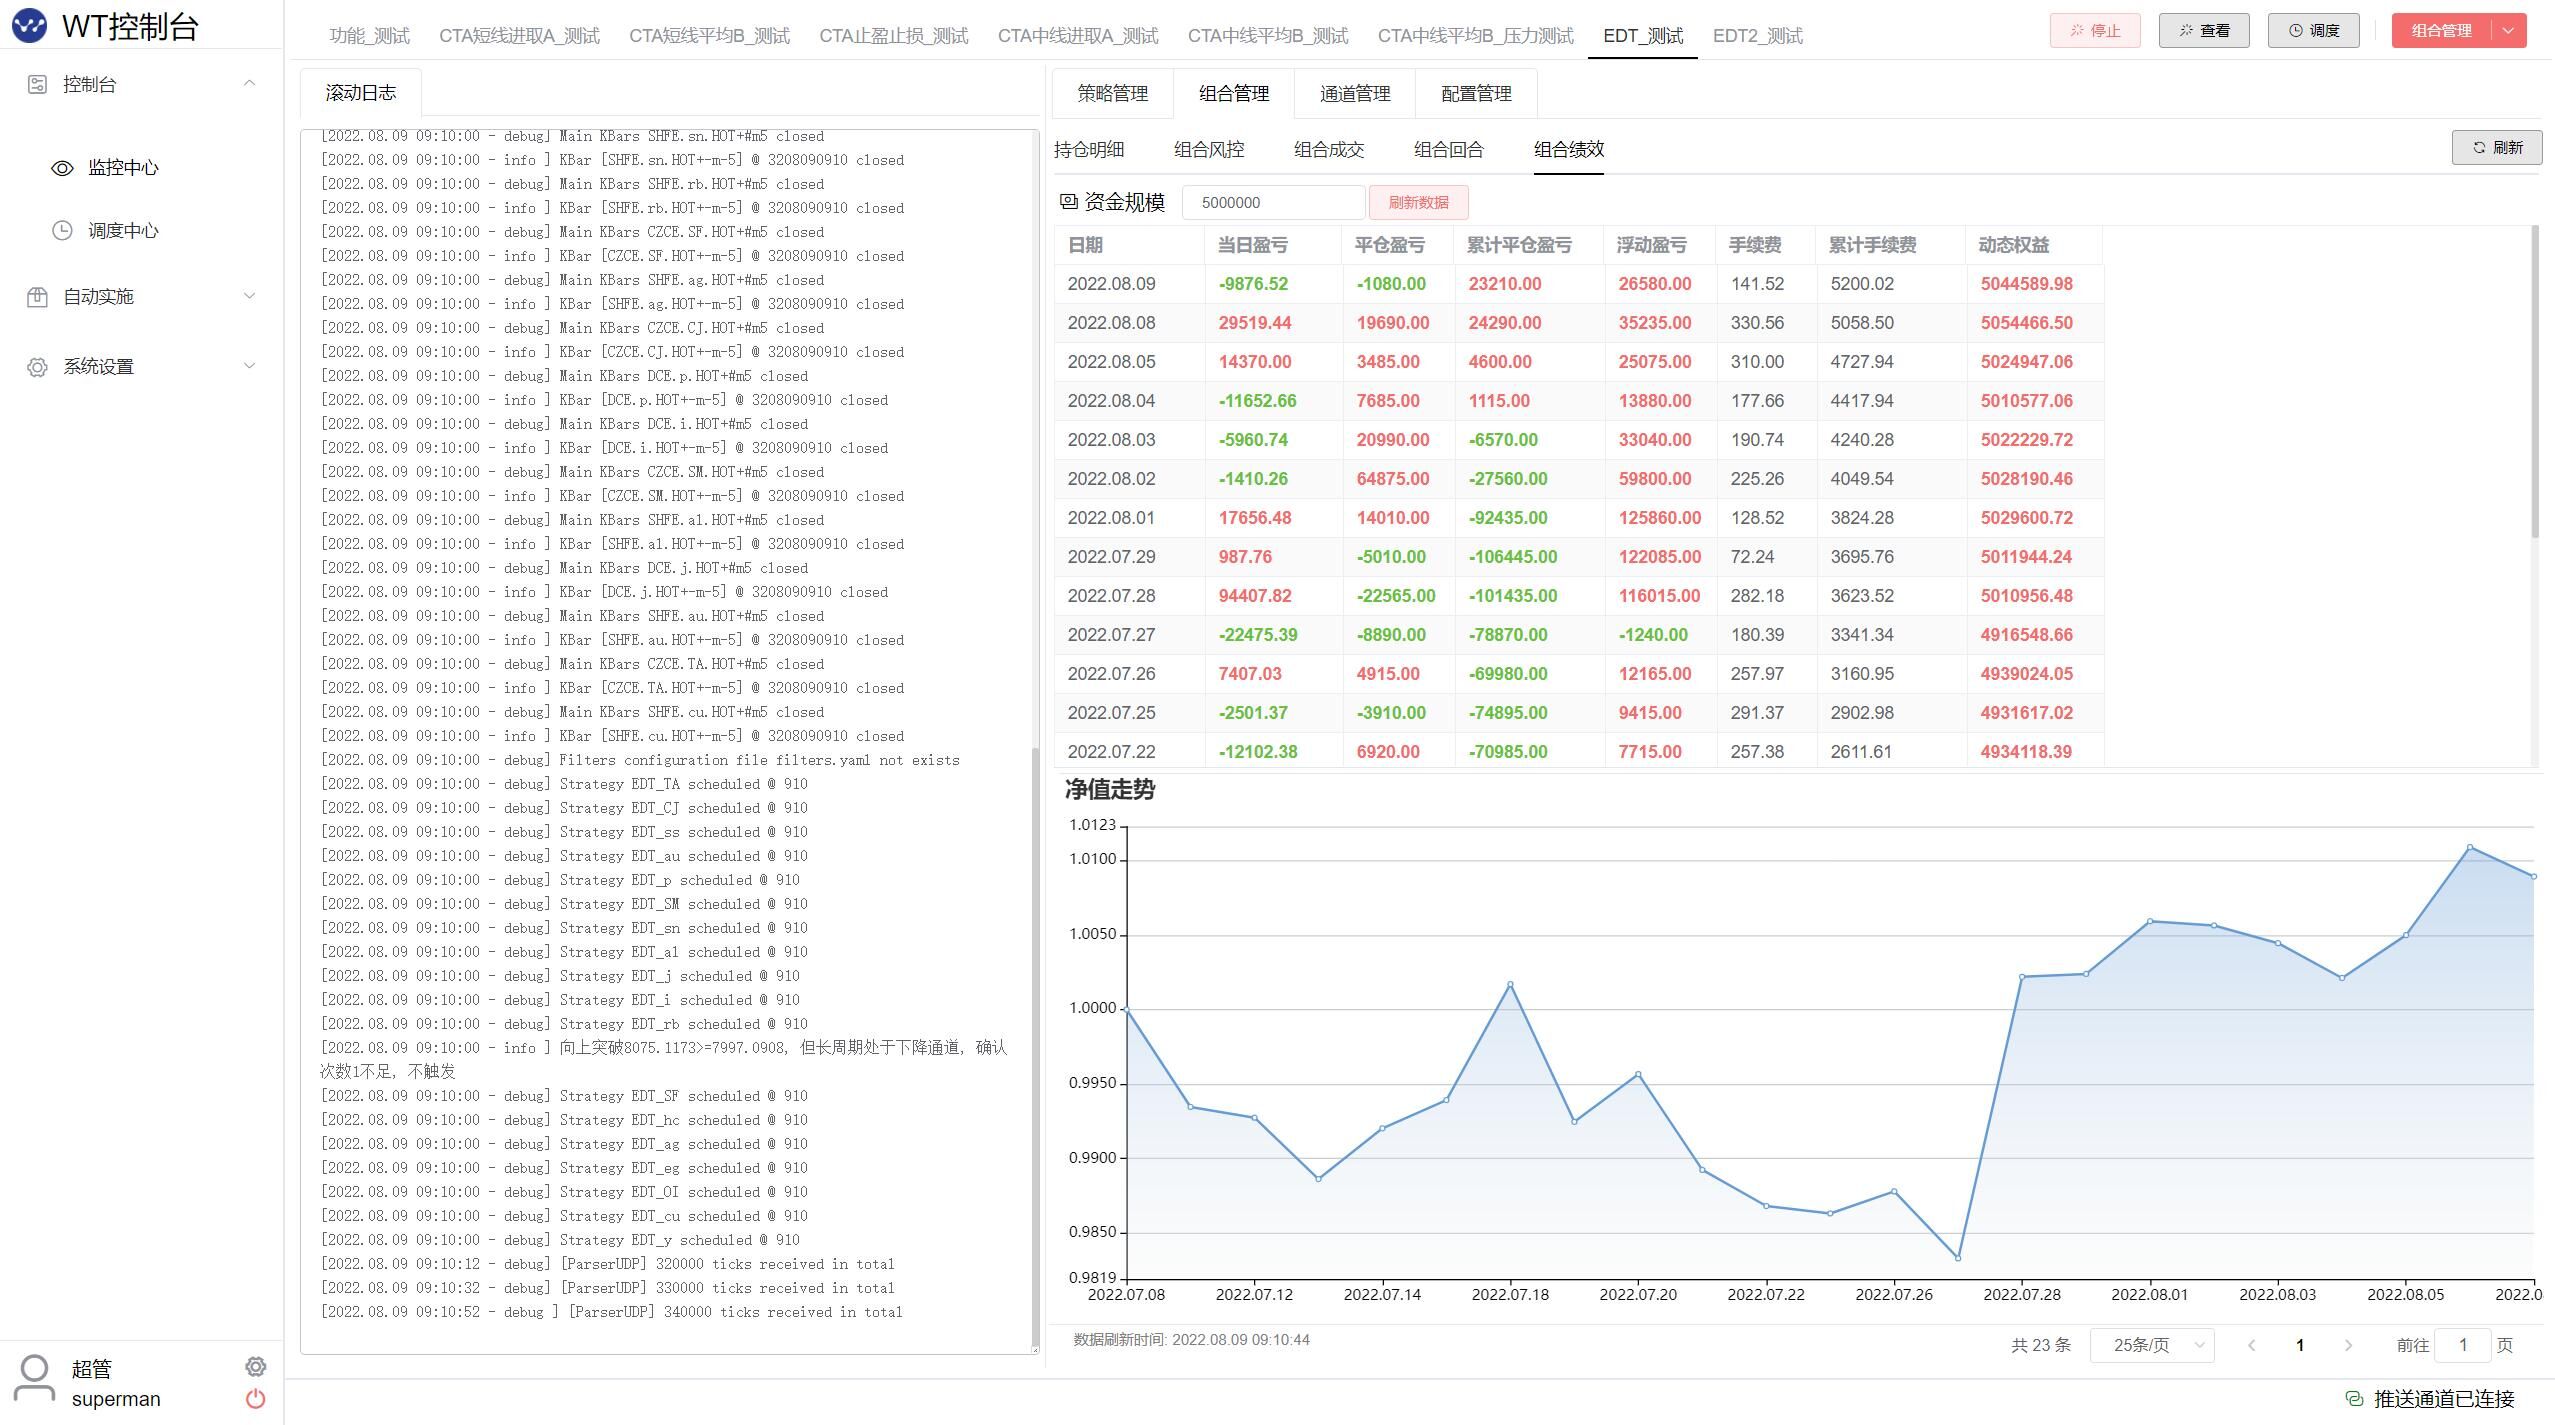Click page number 1 in pagination

tap(2300, 1345)
